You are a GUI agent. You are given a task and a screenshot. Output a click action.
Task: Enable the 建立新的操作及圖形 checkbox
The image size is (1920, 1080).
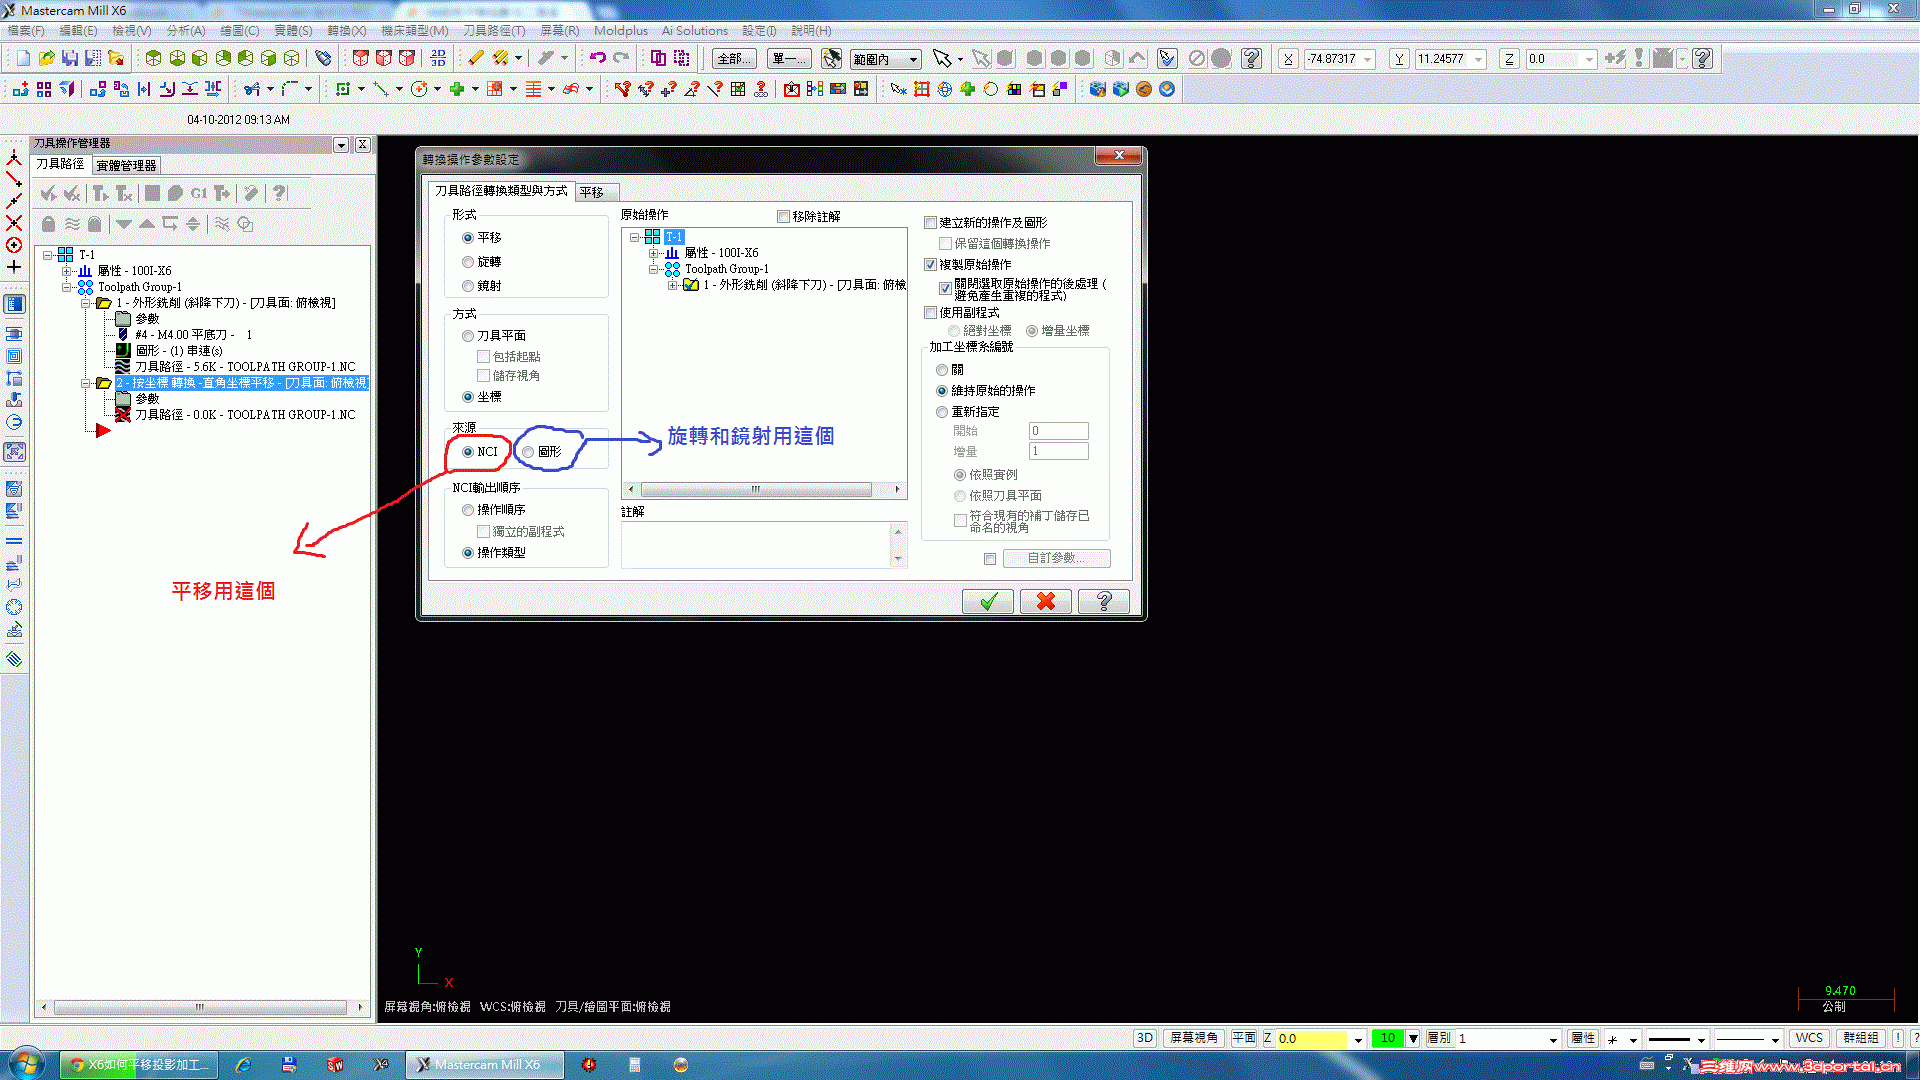coord(931,223)
